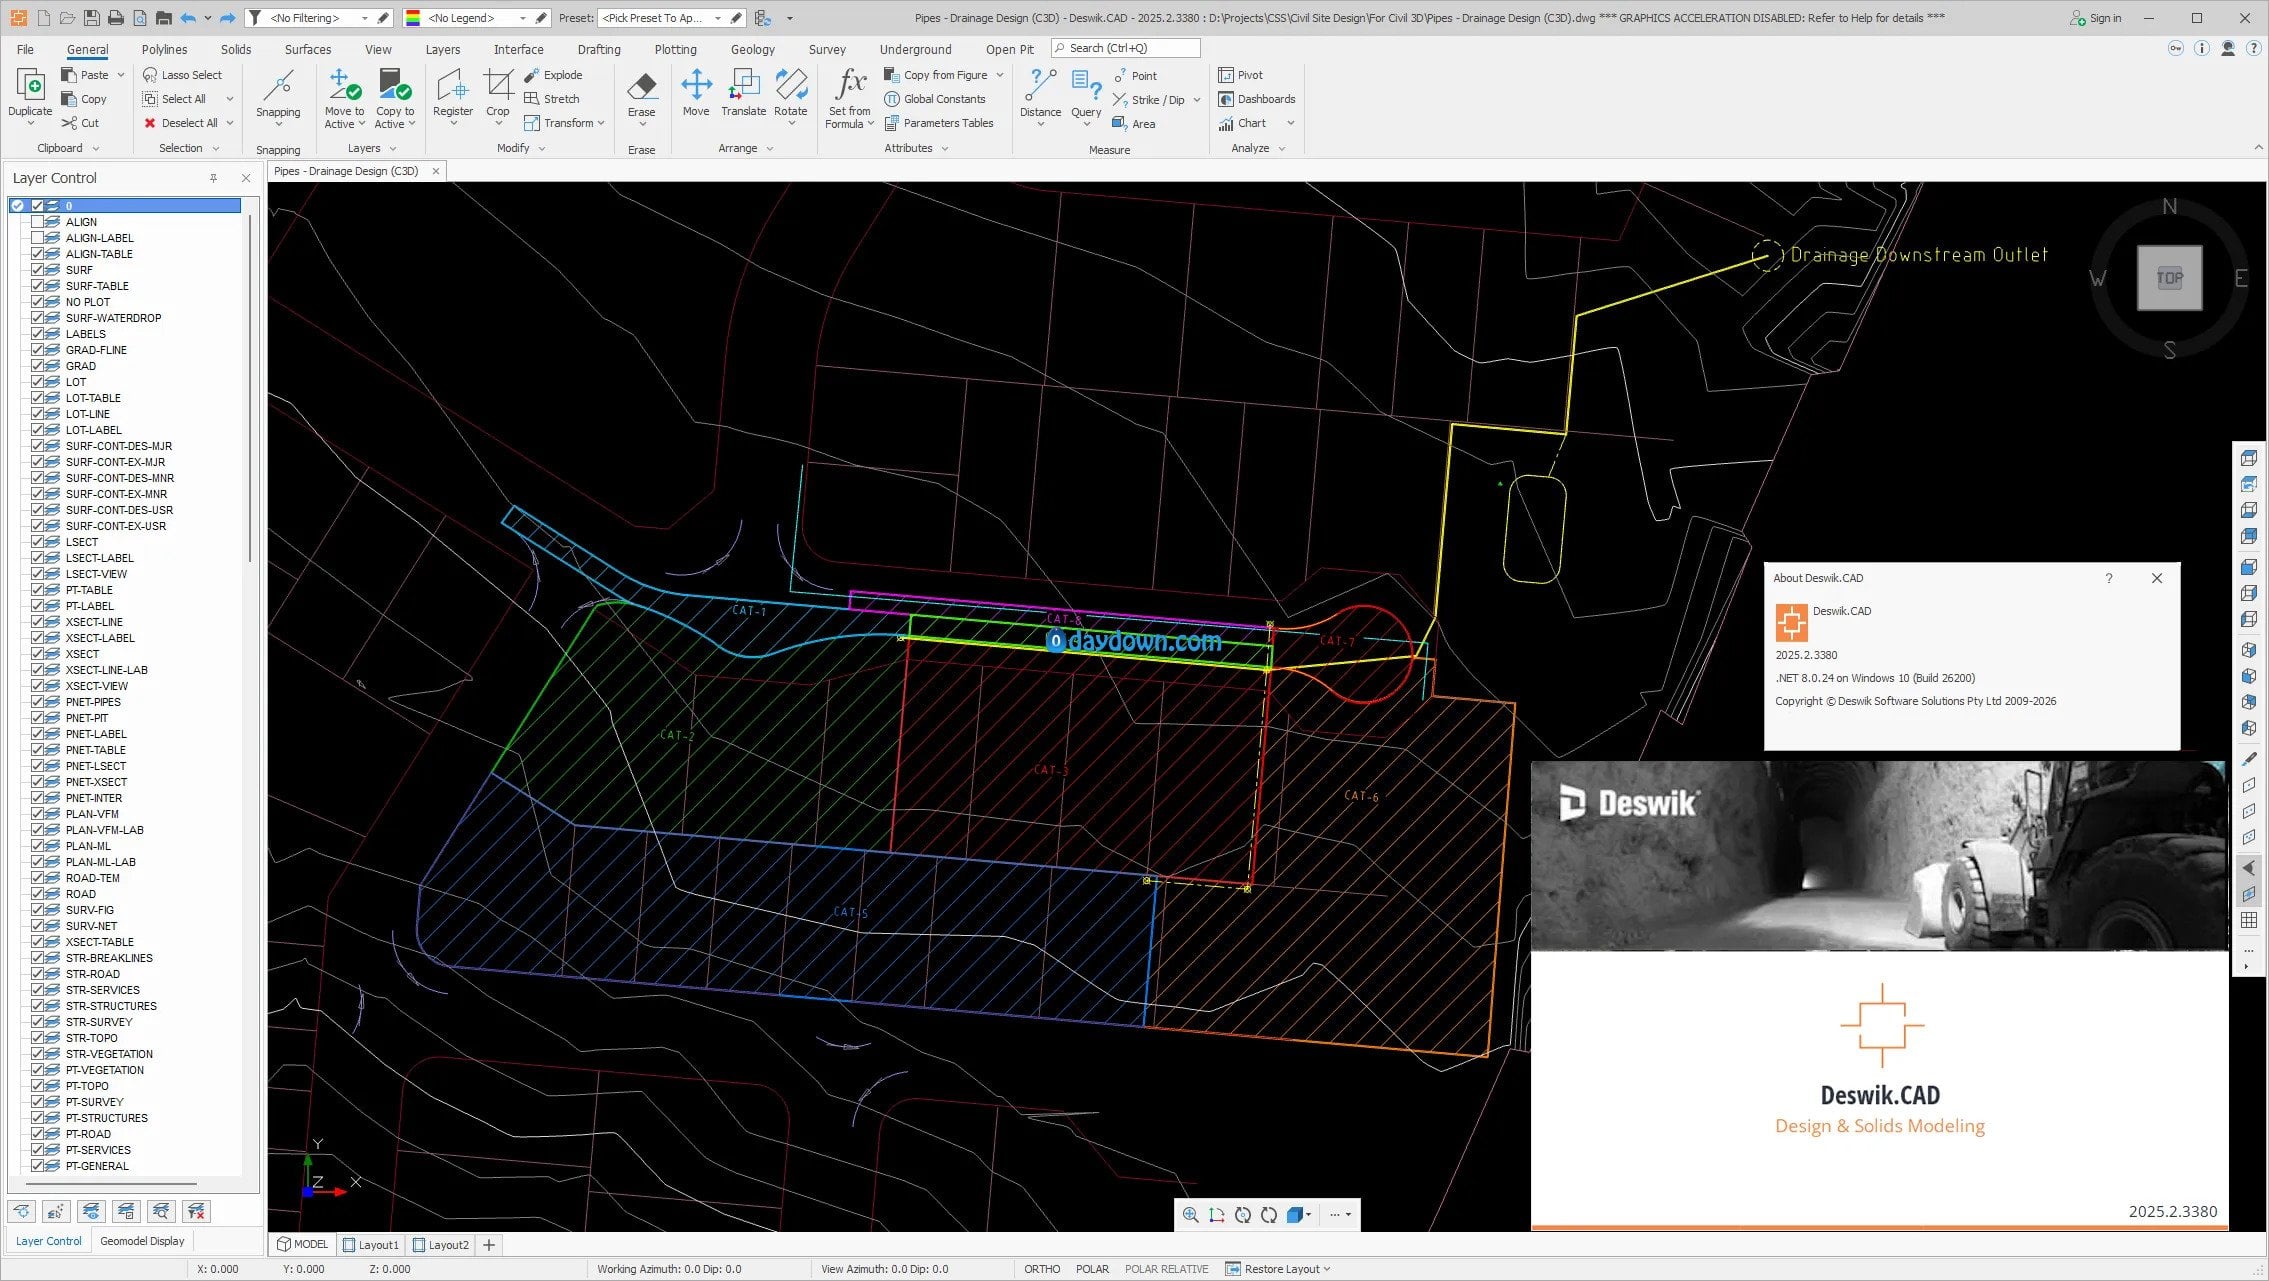Click Restore Layout button
The height and width of the screenshot is (1281, 2269).
tap(1279, 1269)
